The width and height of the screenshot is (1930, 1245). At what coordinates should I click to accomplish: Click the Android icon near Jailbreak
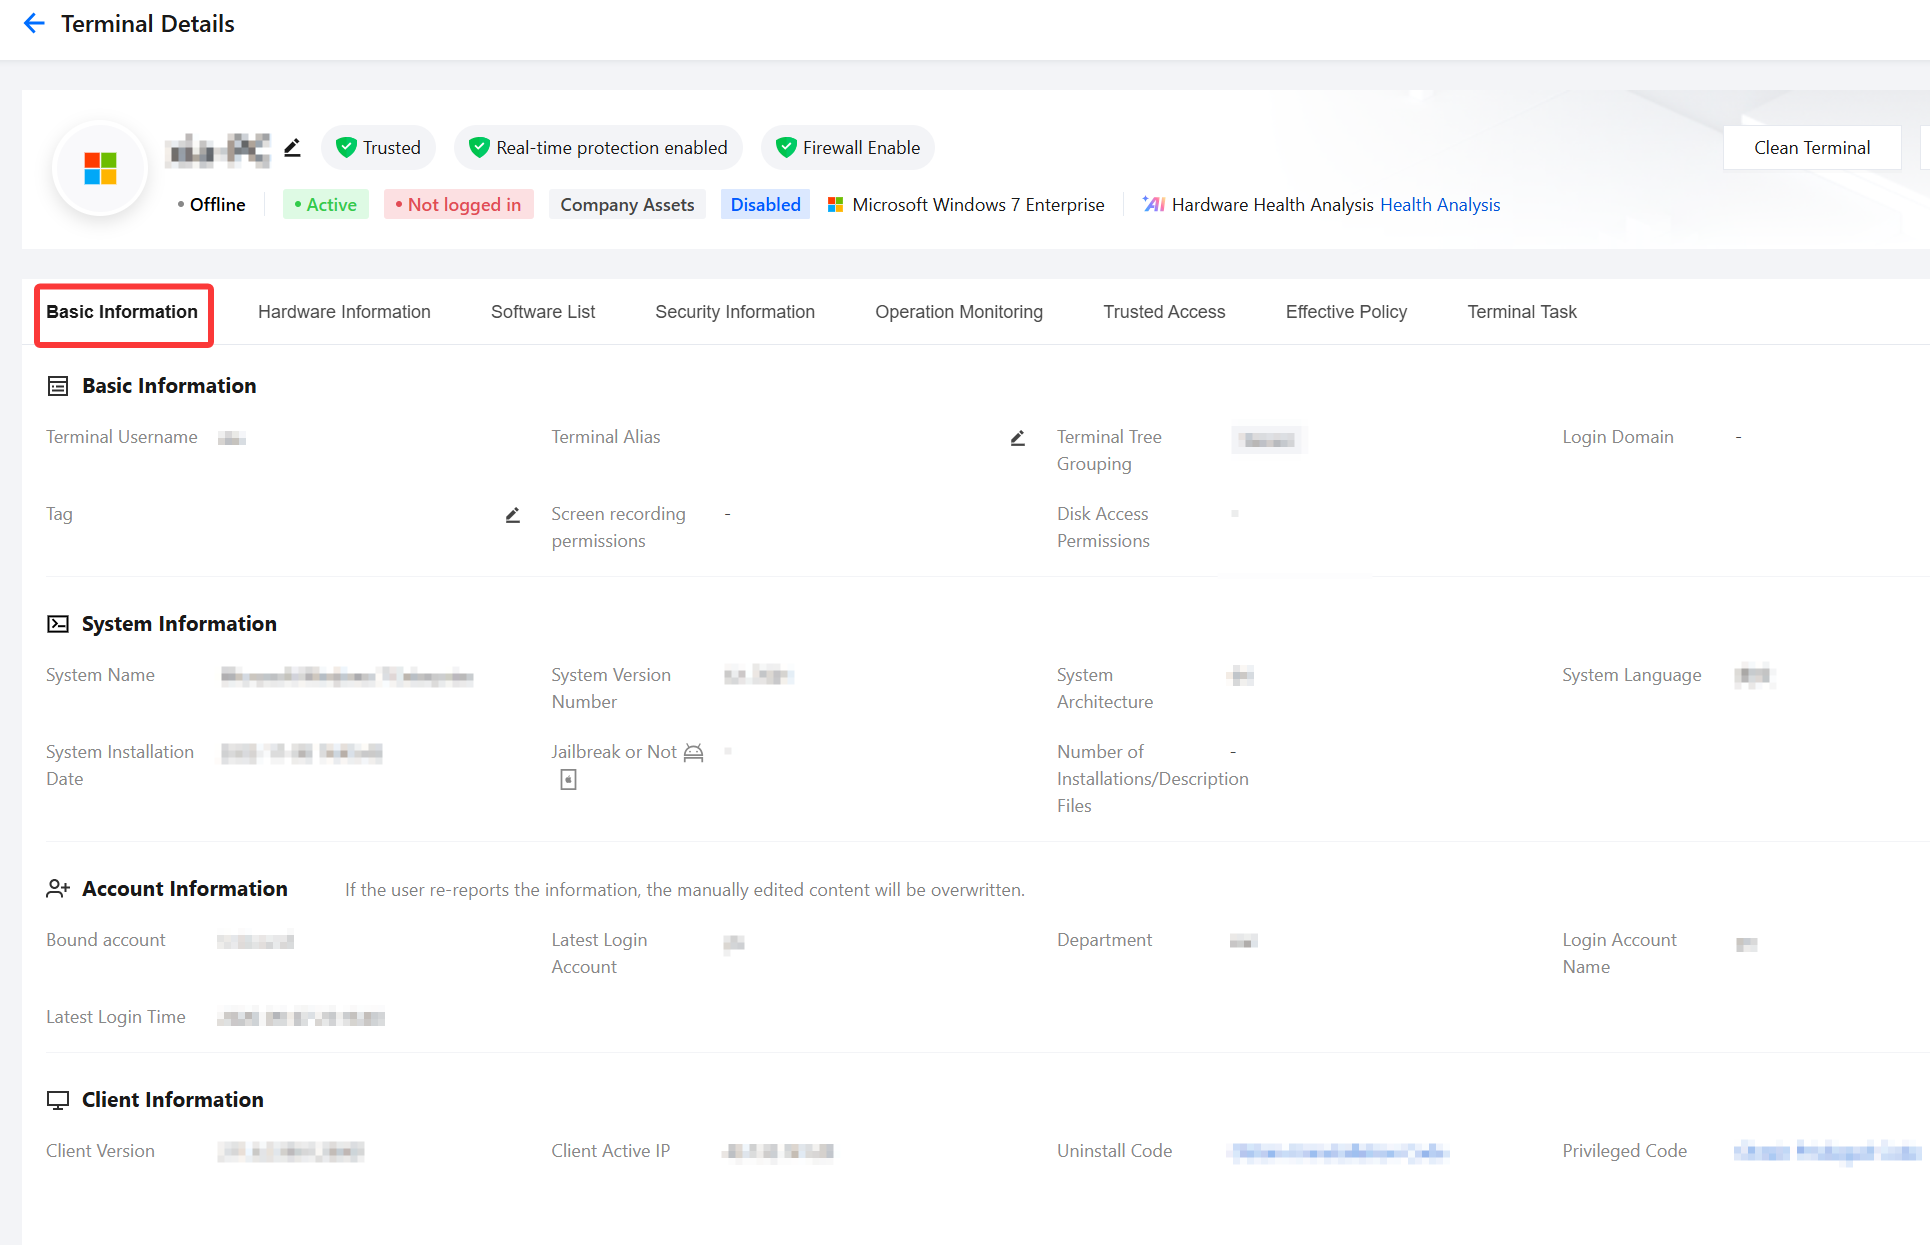694,753
